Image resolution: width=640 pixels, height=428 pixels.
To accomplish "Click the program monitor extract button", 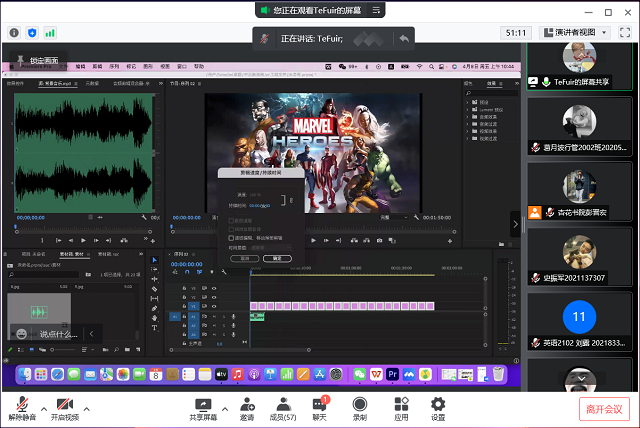I will click(x=367, y=240).
